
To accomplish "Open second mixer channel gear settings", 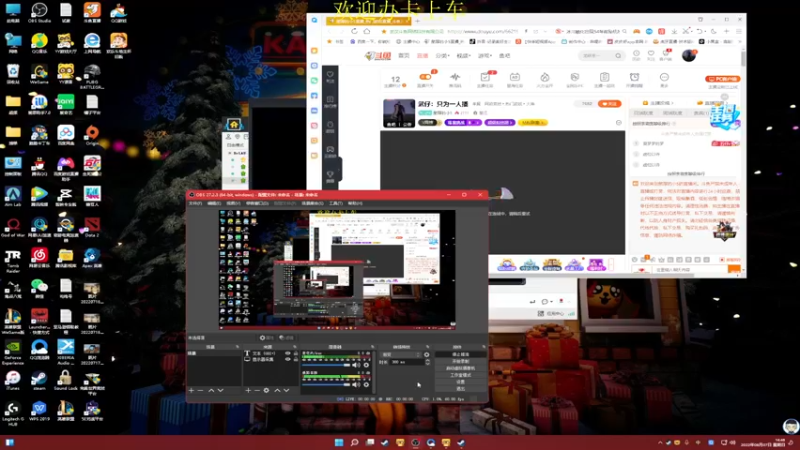I will point(366,384).
